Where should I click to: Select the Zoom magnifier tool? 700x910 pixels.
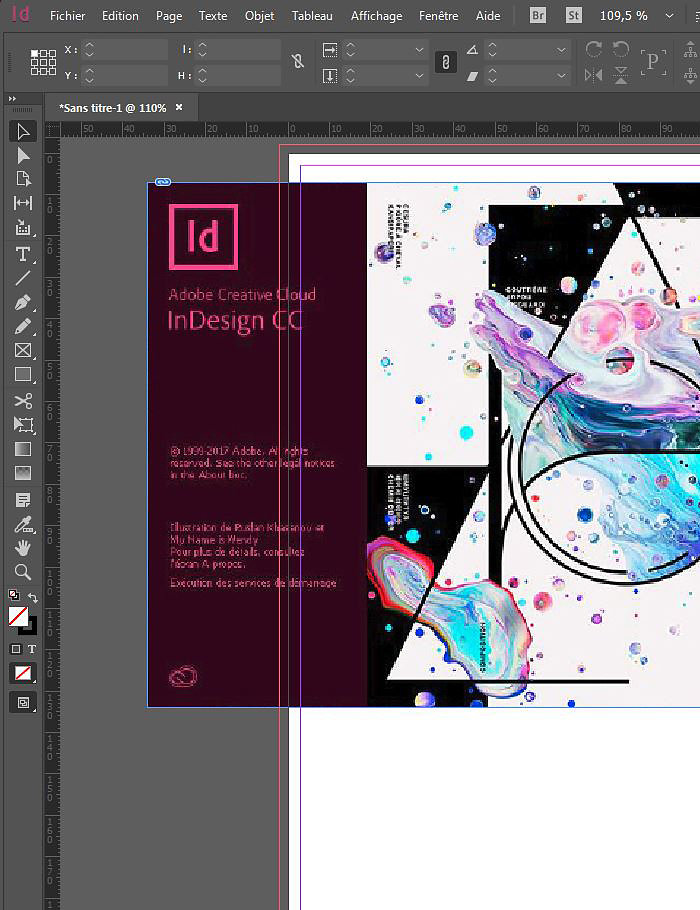point(23,572)
